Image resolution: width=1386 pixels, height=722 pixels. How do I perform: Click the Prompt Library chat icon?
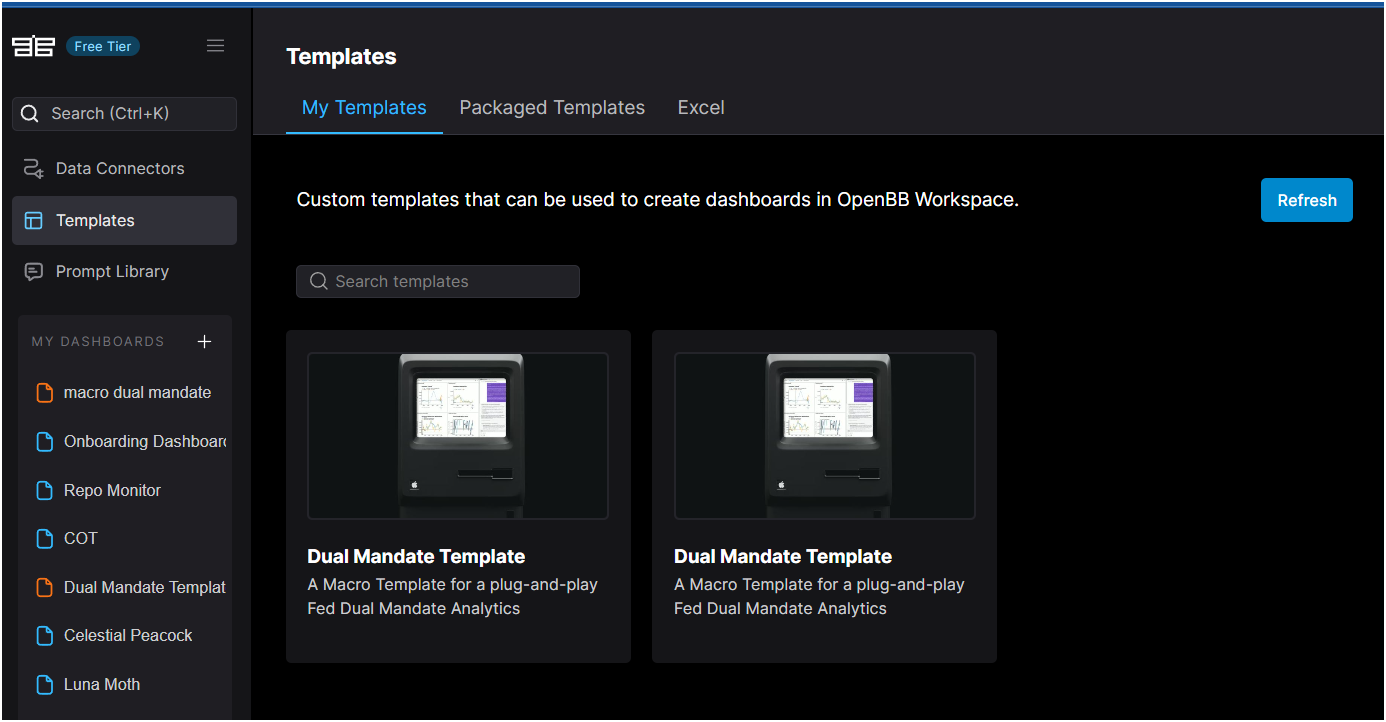pos(34,272)
